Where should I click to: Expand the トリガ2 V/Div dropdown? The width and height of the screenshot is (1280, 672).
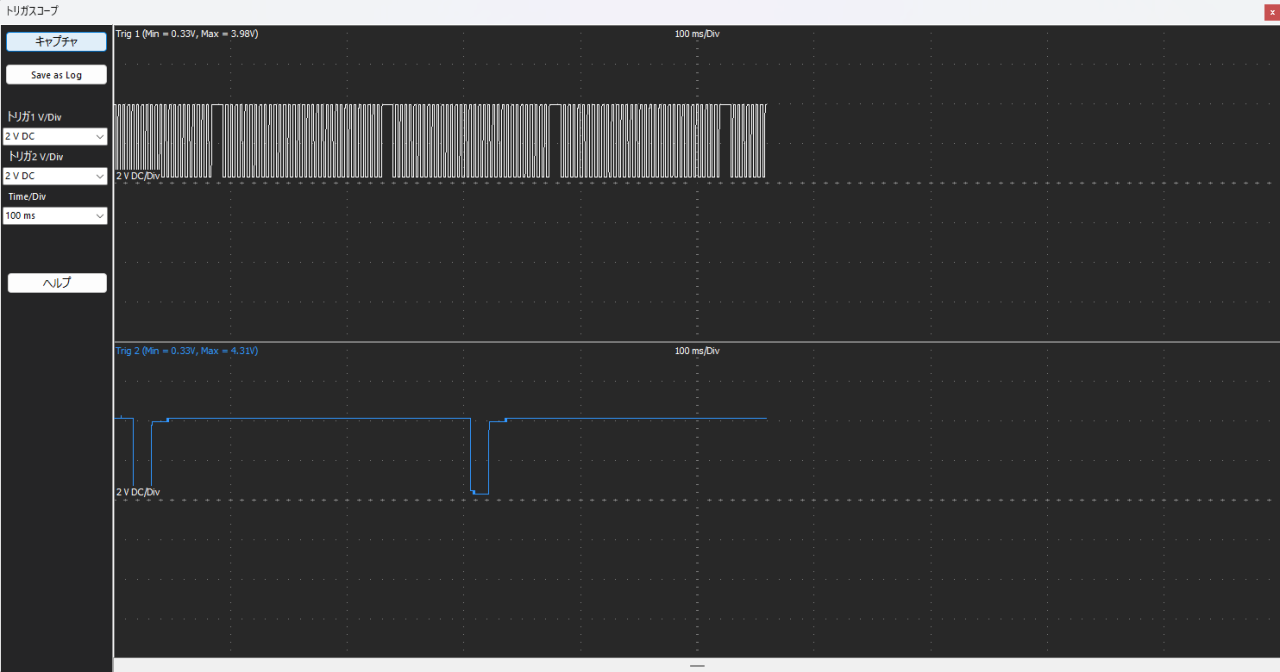55,176
